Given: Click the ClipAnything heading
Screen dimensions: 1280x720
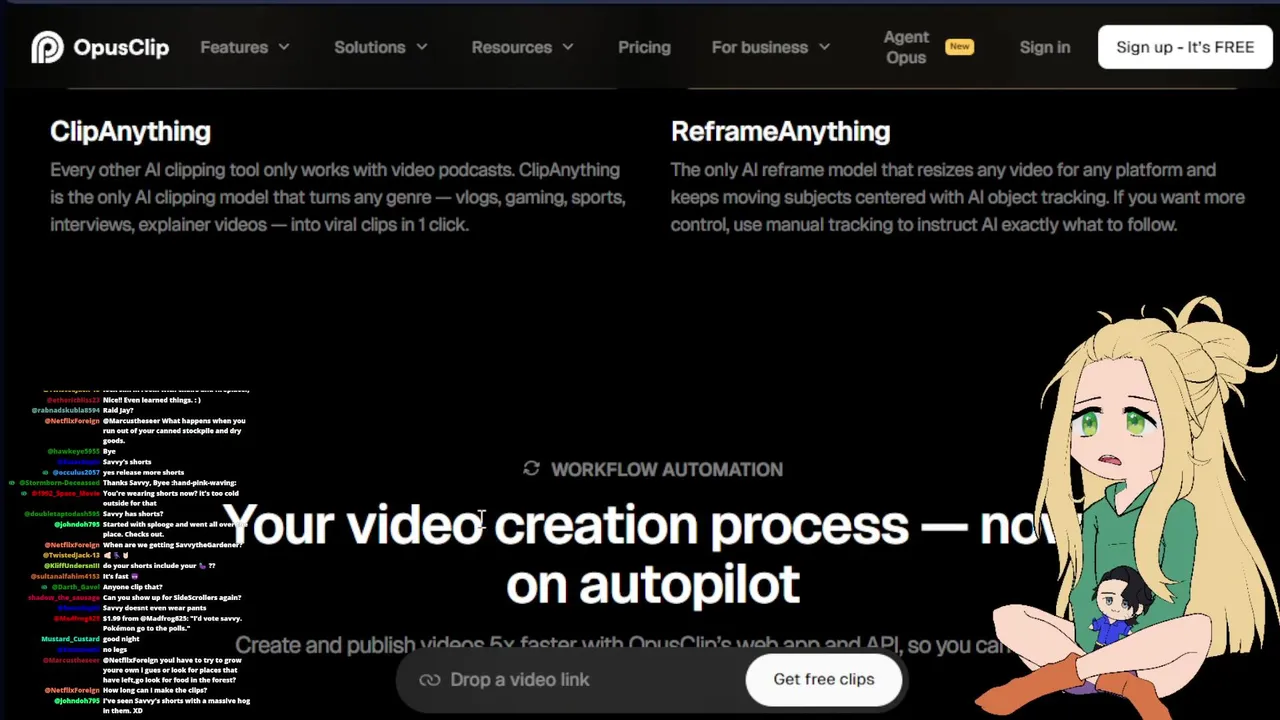Looking at the screenshot, I should 130,131.
